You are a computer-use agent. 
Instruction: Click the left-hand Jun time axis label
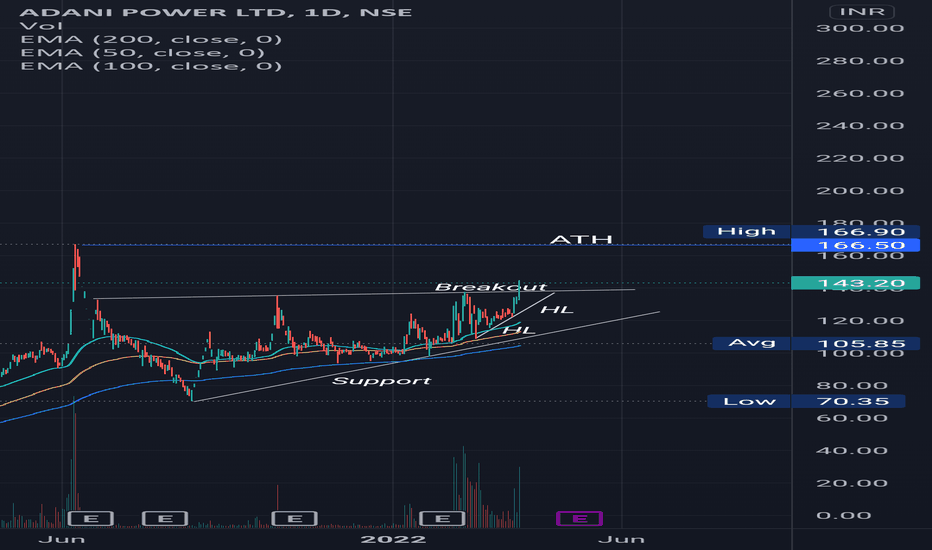[62, 539]
